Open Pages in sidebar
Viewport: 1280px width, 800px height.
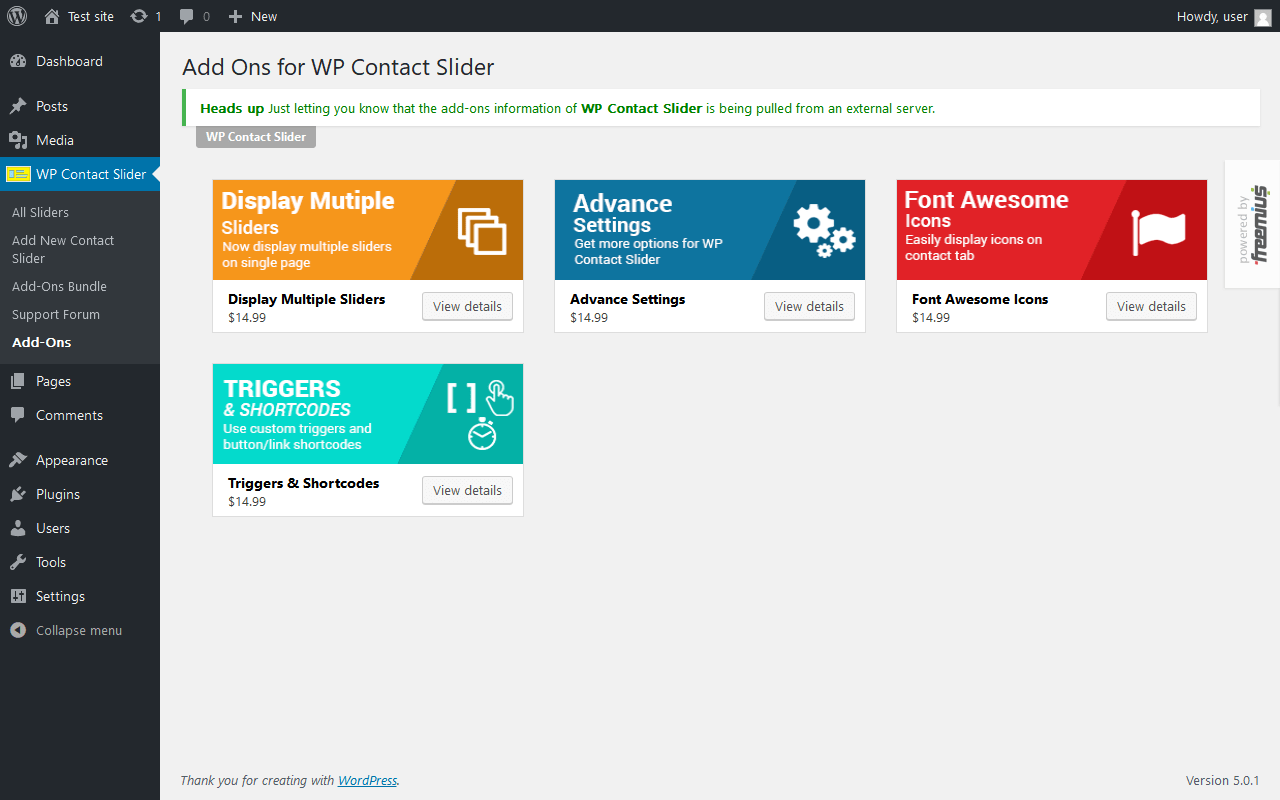coord(80,381)
